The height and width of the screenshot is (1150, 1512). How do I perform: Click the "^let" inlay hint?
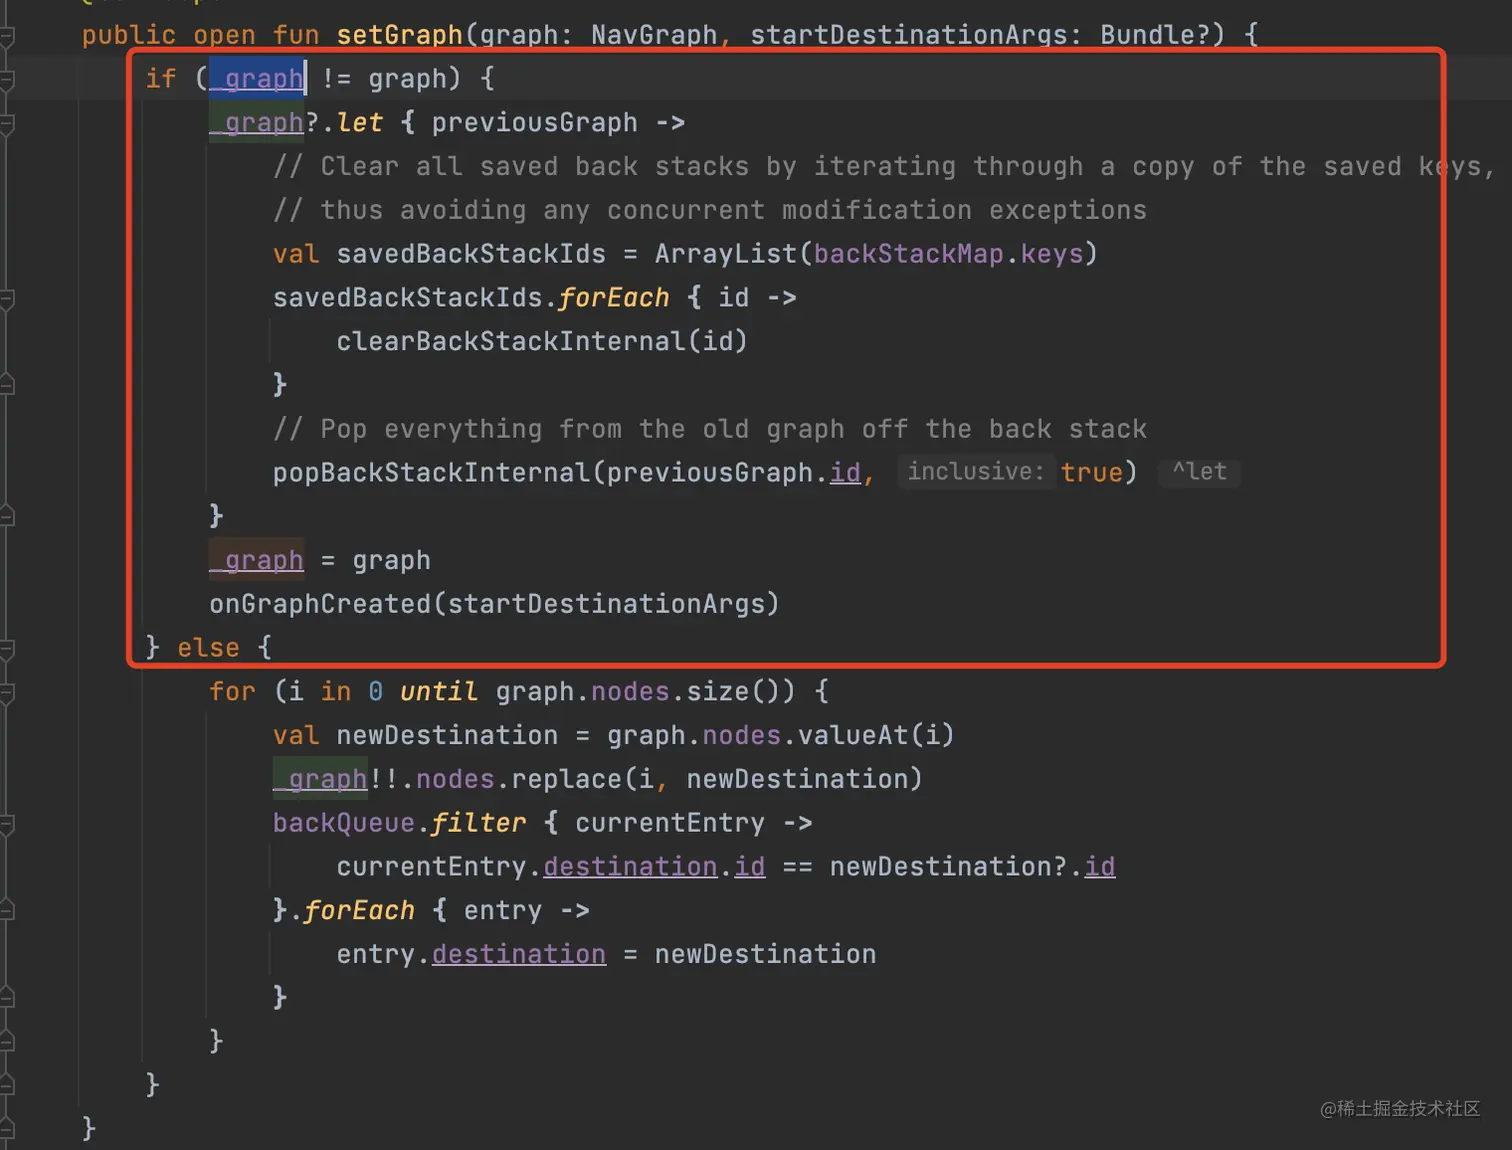pyautogui.click(x=1198, y=472)
